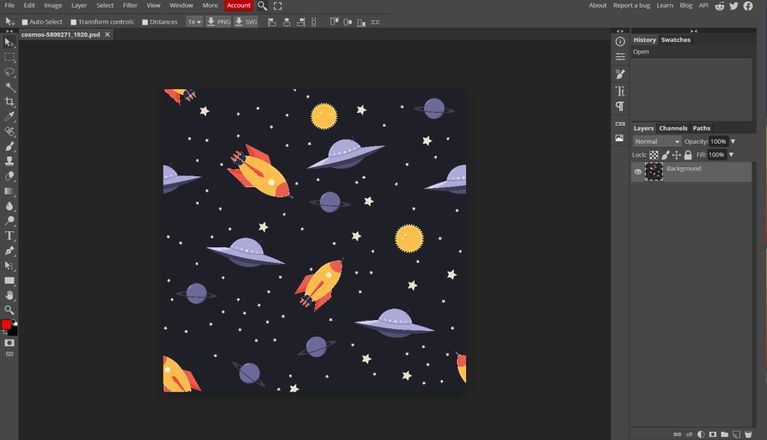Select the Zoom tool in toolbar
This screenshot has width=767, height=440.
tap(10, 310)
